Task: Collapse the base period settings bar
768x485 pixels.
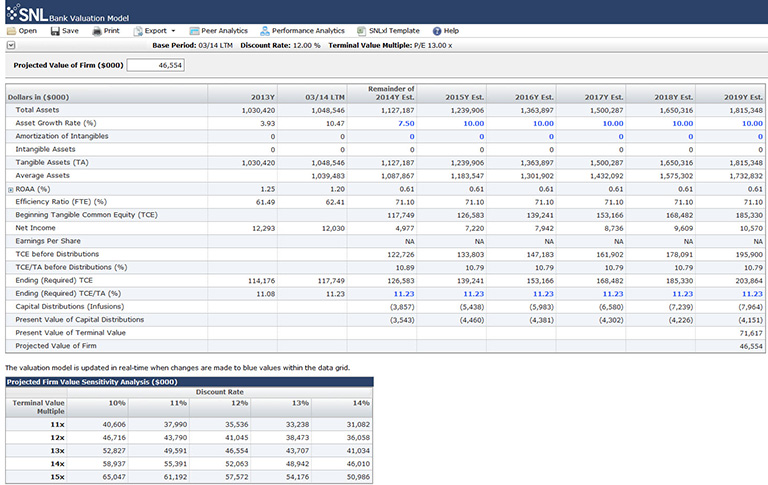Action: [x=10, y=45]
